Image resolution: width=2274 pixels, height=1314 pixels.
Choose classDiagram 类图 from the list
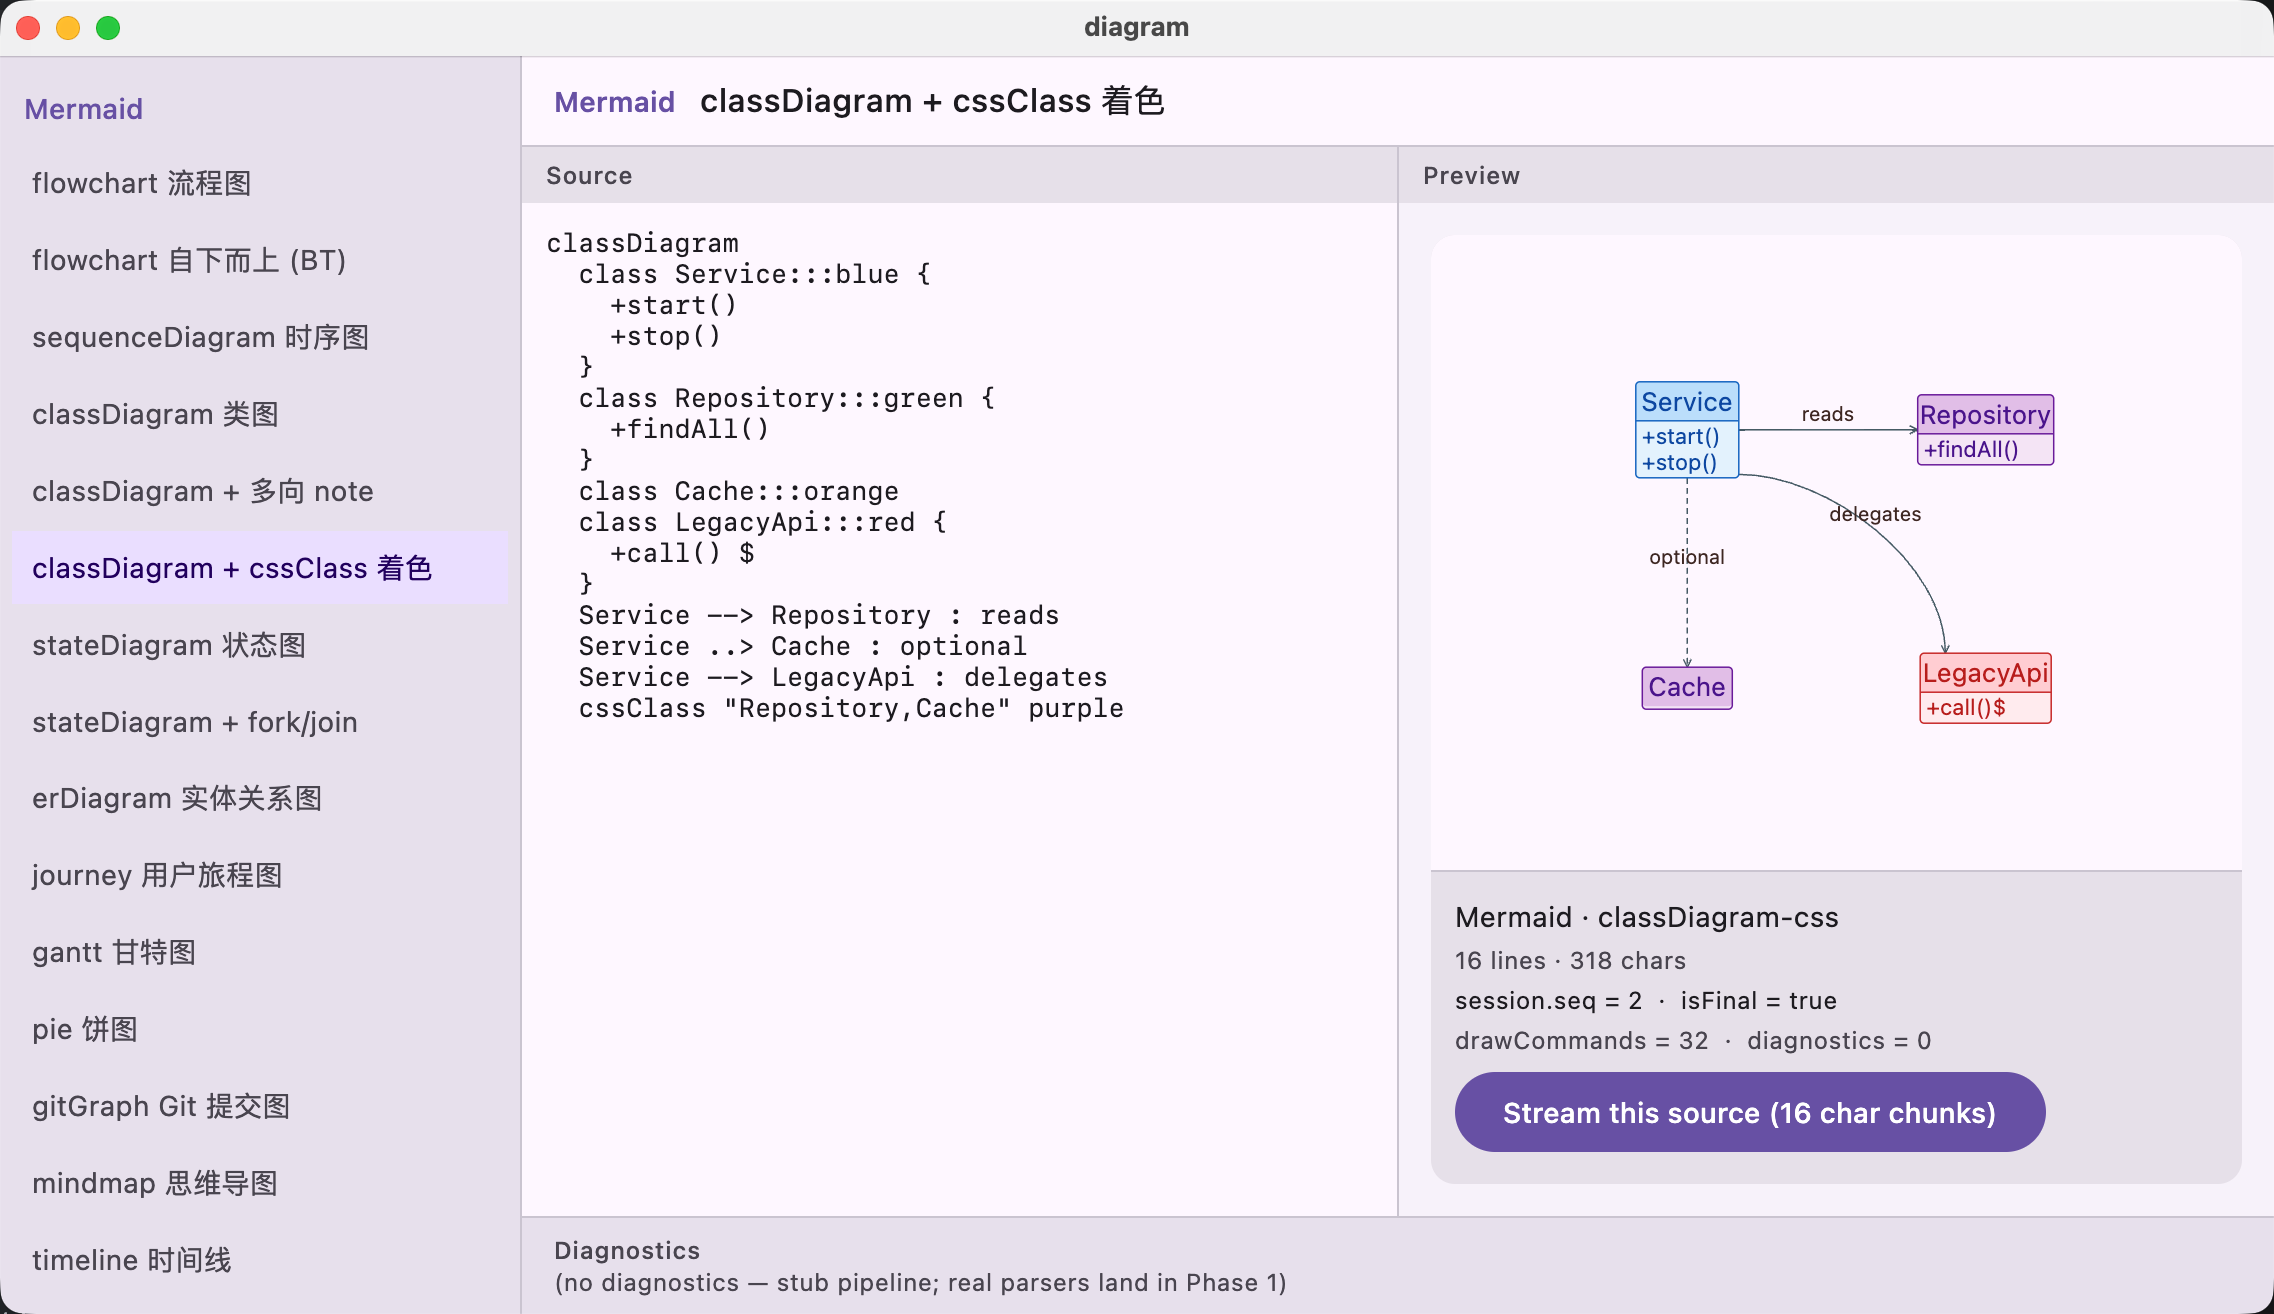pos(259,414)
